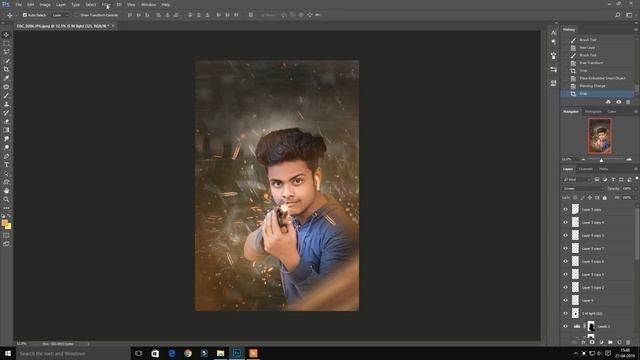Toggle the Auto-Select checkbox
Viewport: 640px width, 360px height.
[x=25, y=15]
